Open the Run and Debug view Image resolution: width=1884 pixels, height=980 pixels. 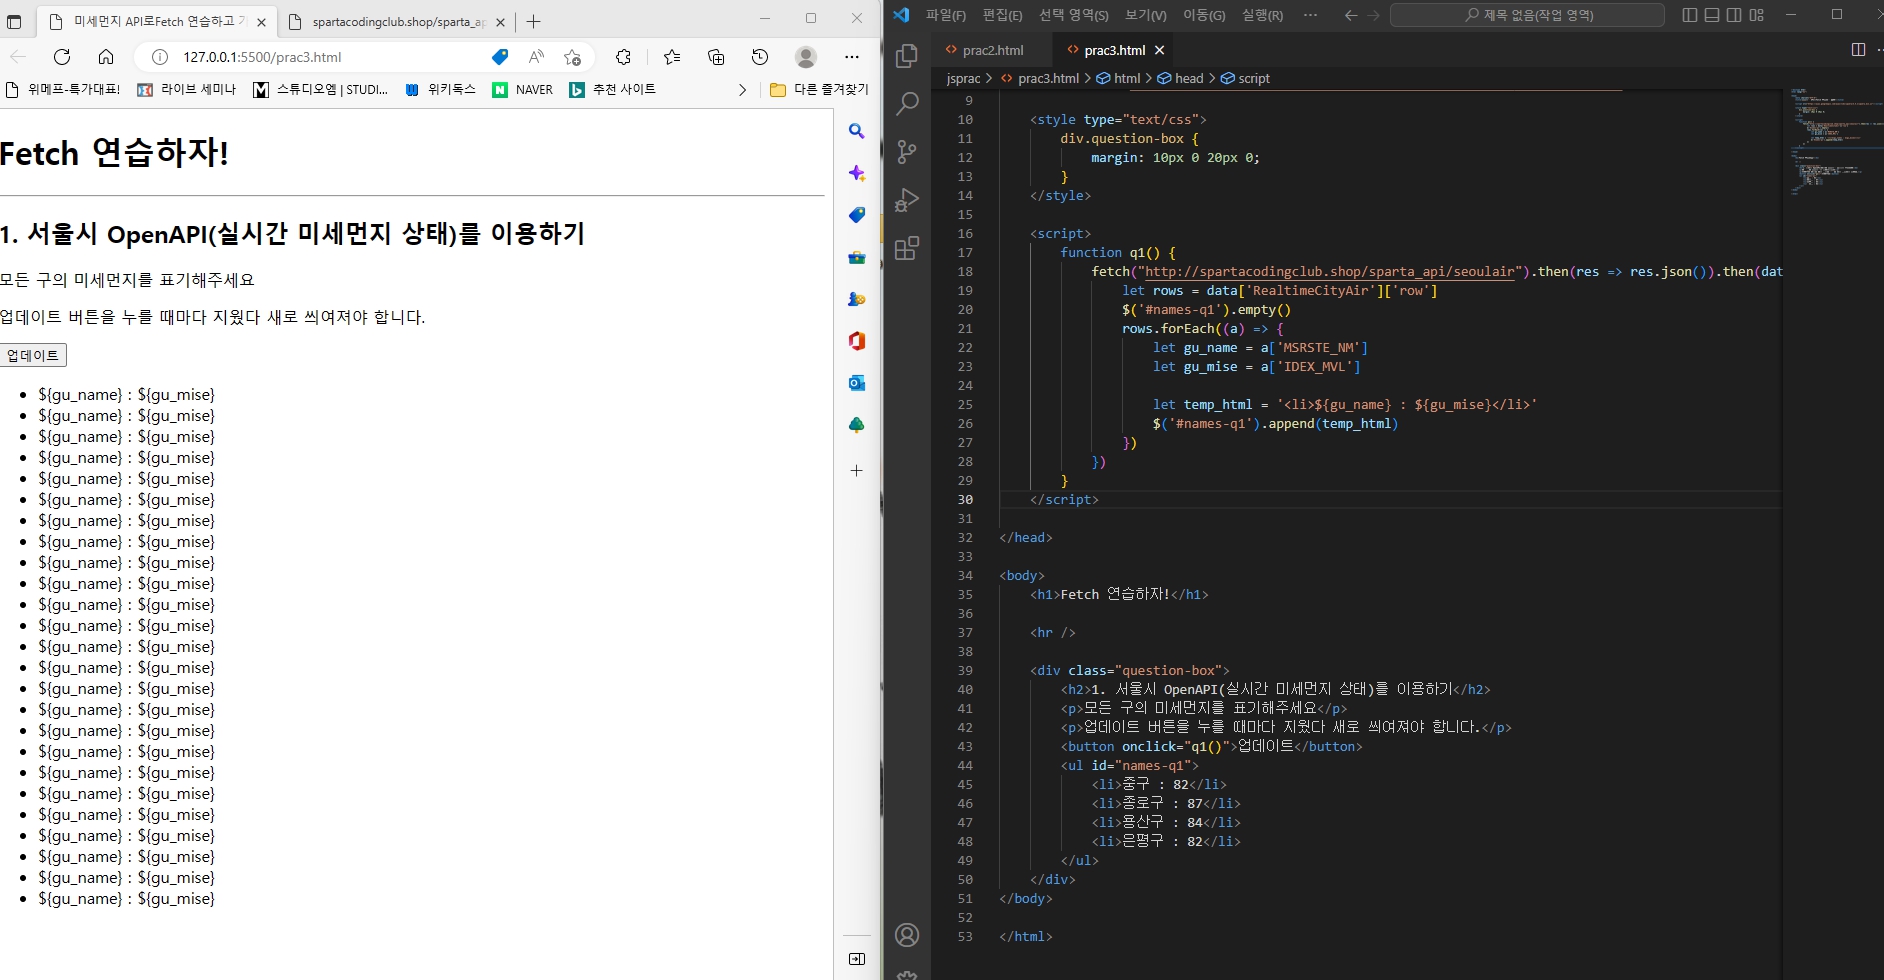tap(907, 199)
